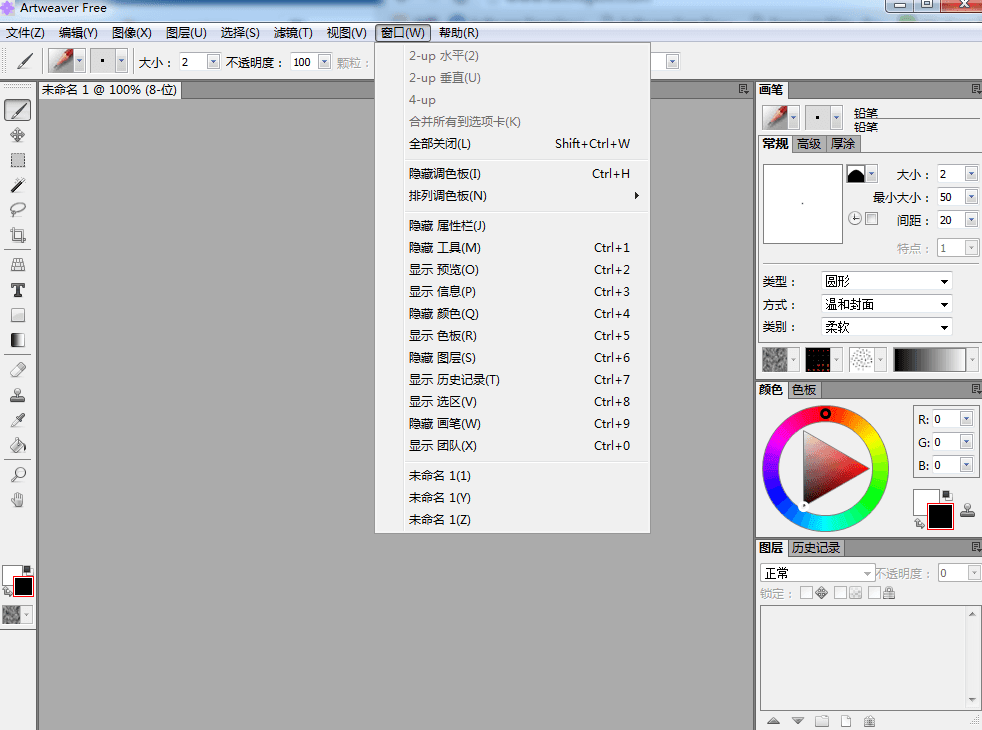Switch to the 历史记录 tab

tap(815, 548)
